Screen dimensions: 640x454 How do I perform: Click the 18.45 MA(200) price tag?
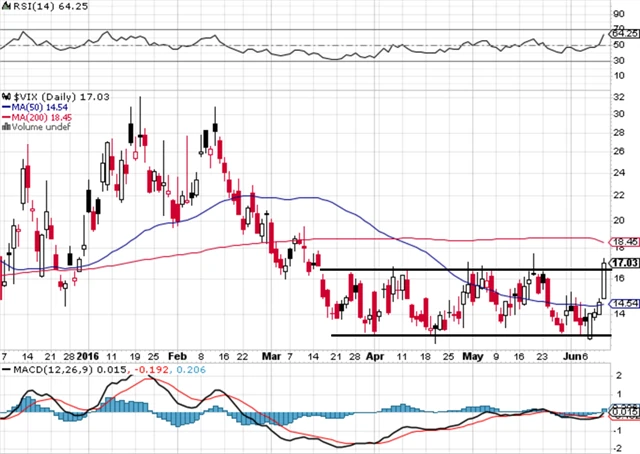point(624,242)
